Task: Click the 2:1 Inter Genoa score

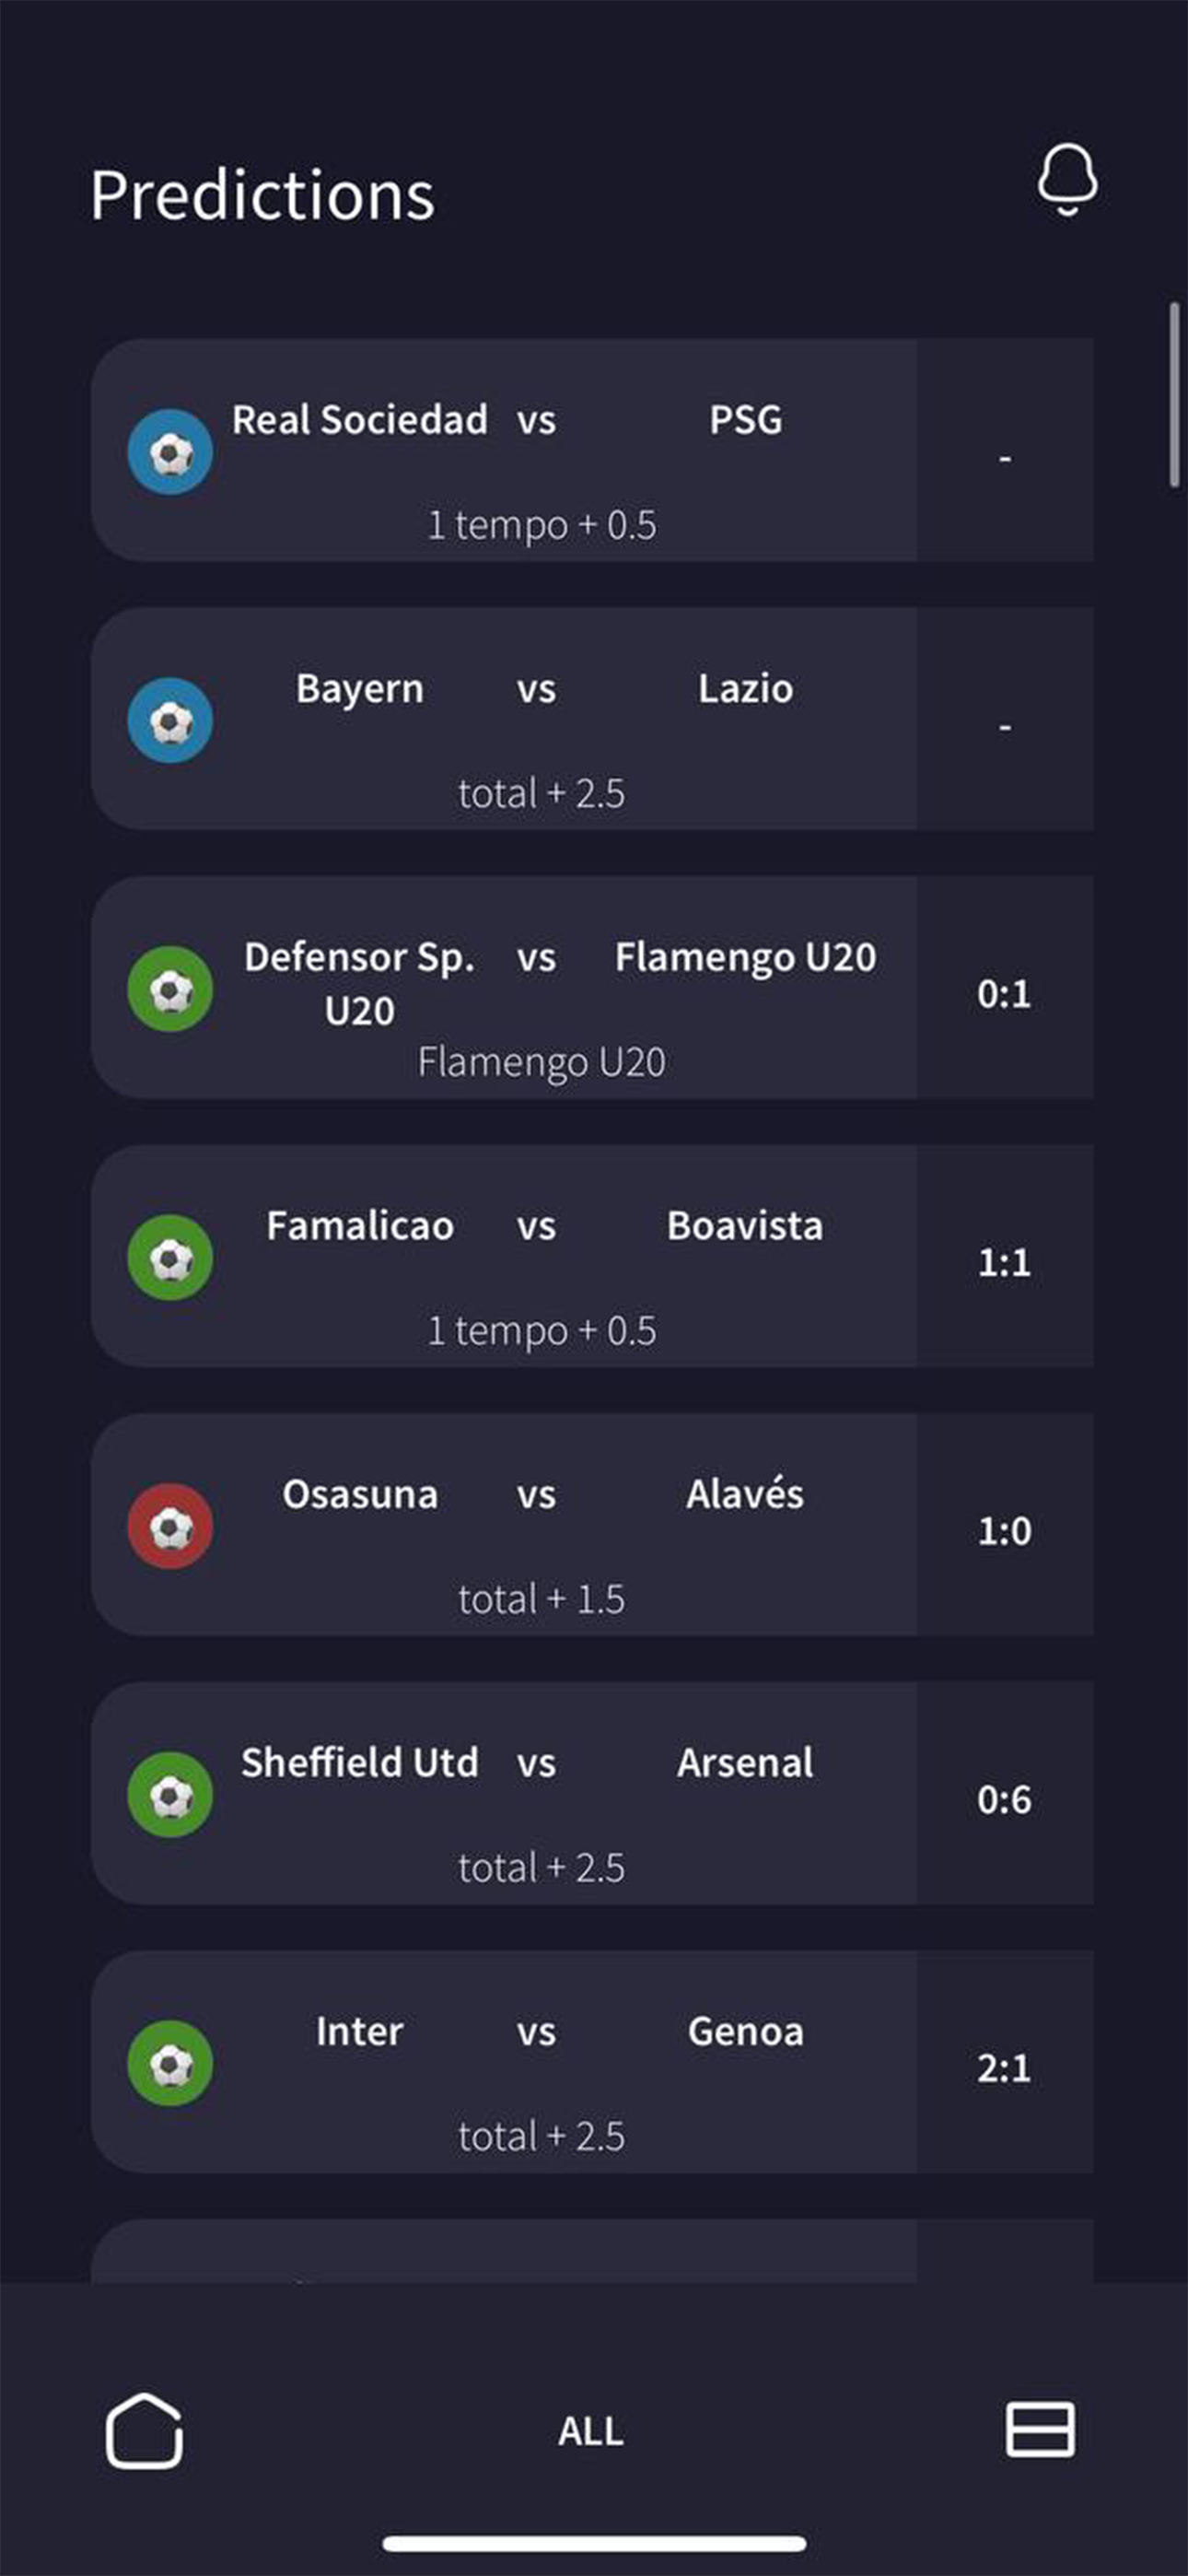Action: (x=1004, y=2069)
